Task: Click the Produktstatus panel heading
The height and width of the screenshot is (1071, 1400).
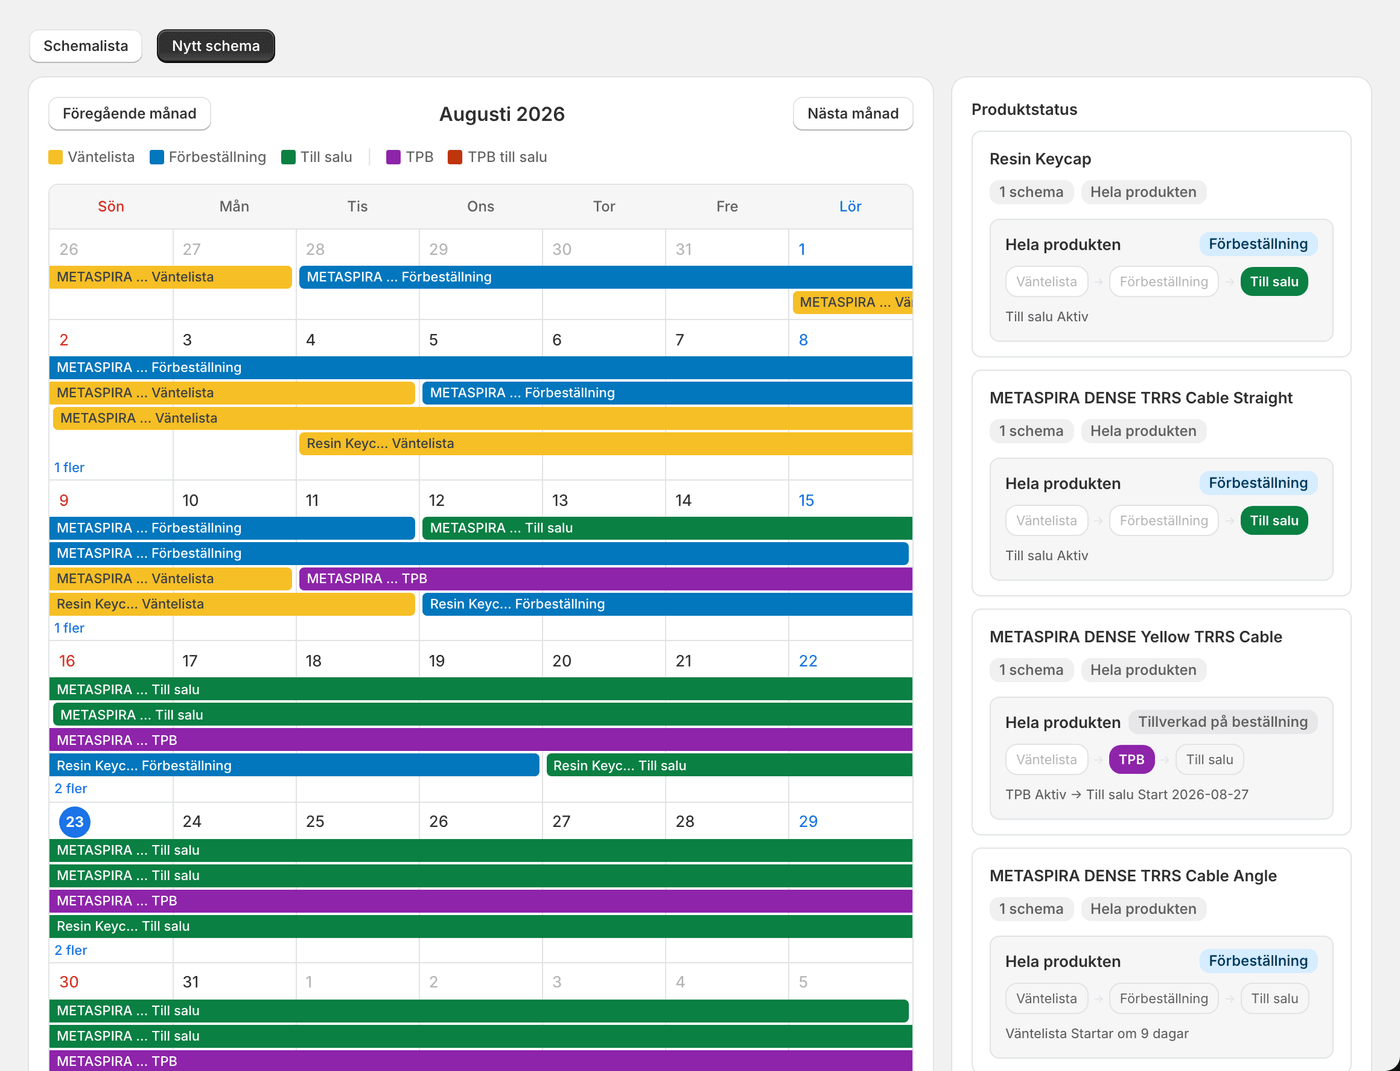Action: click(x=1025, y=109)
